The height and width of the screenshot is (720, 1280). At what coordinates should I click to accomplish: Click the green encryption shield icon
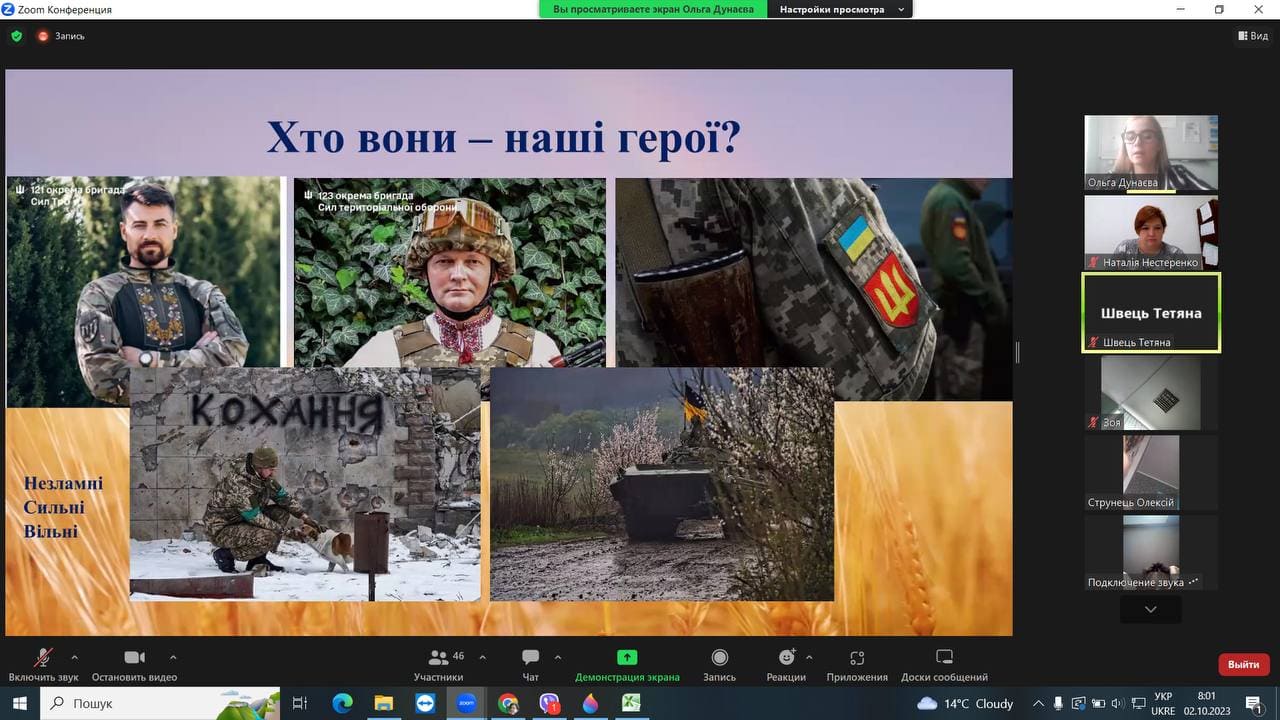tap(16, 36)
